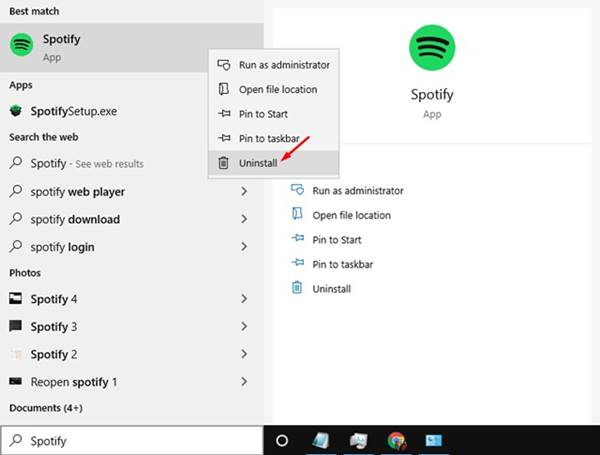Click the large Spotify logo in details pane
Screen dimensions: 600x455
[x=432, y=49]
